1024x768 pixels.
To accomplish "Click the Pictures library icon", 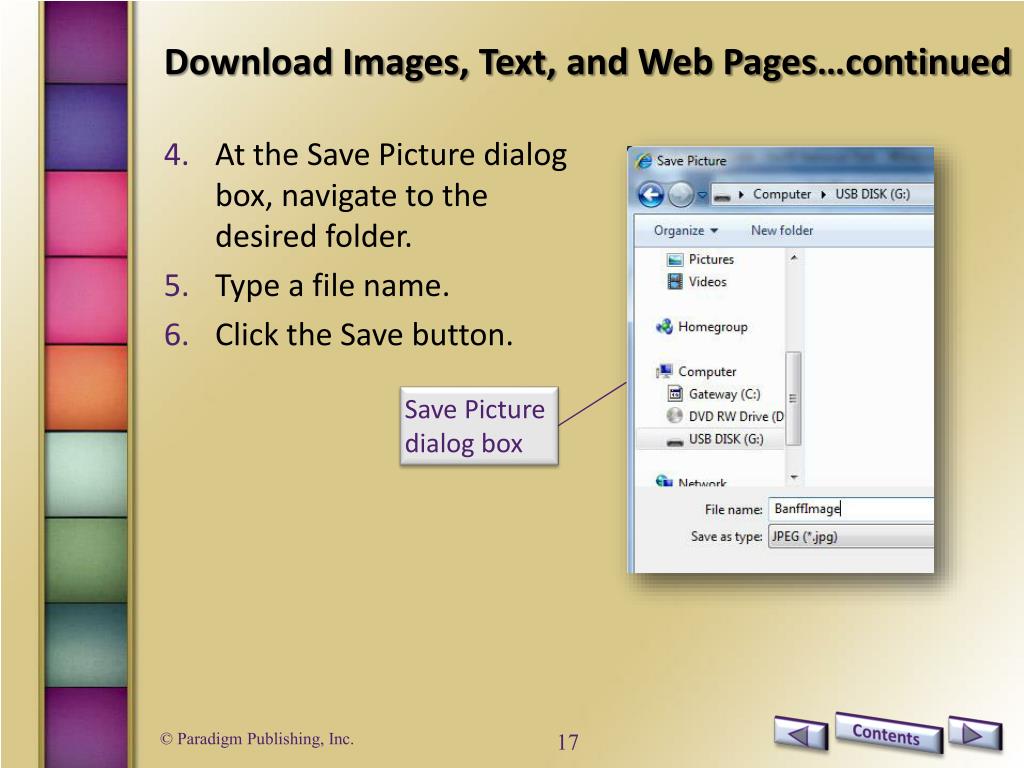I will [x=675, y=260].
